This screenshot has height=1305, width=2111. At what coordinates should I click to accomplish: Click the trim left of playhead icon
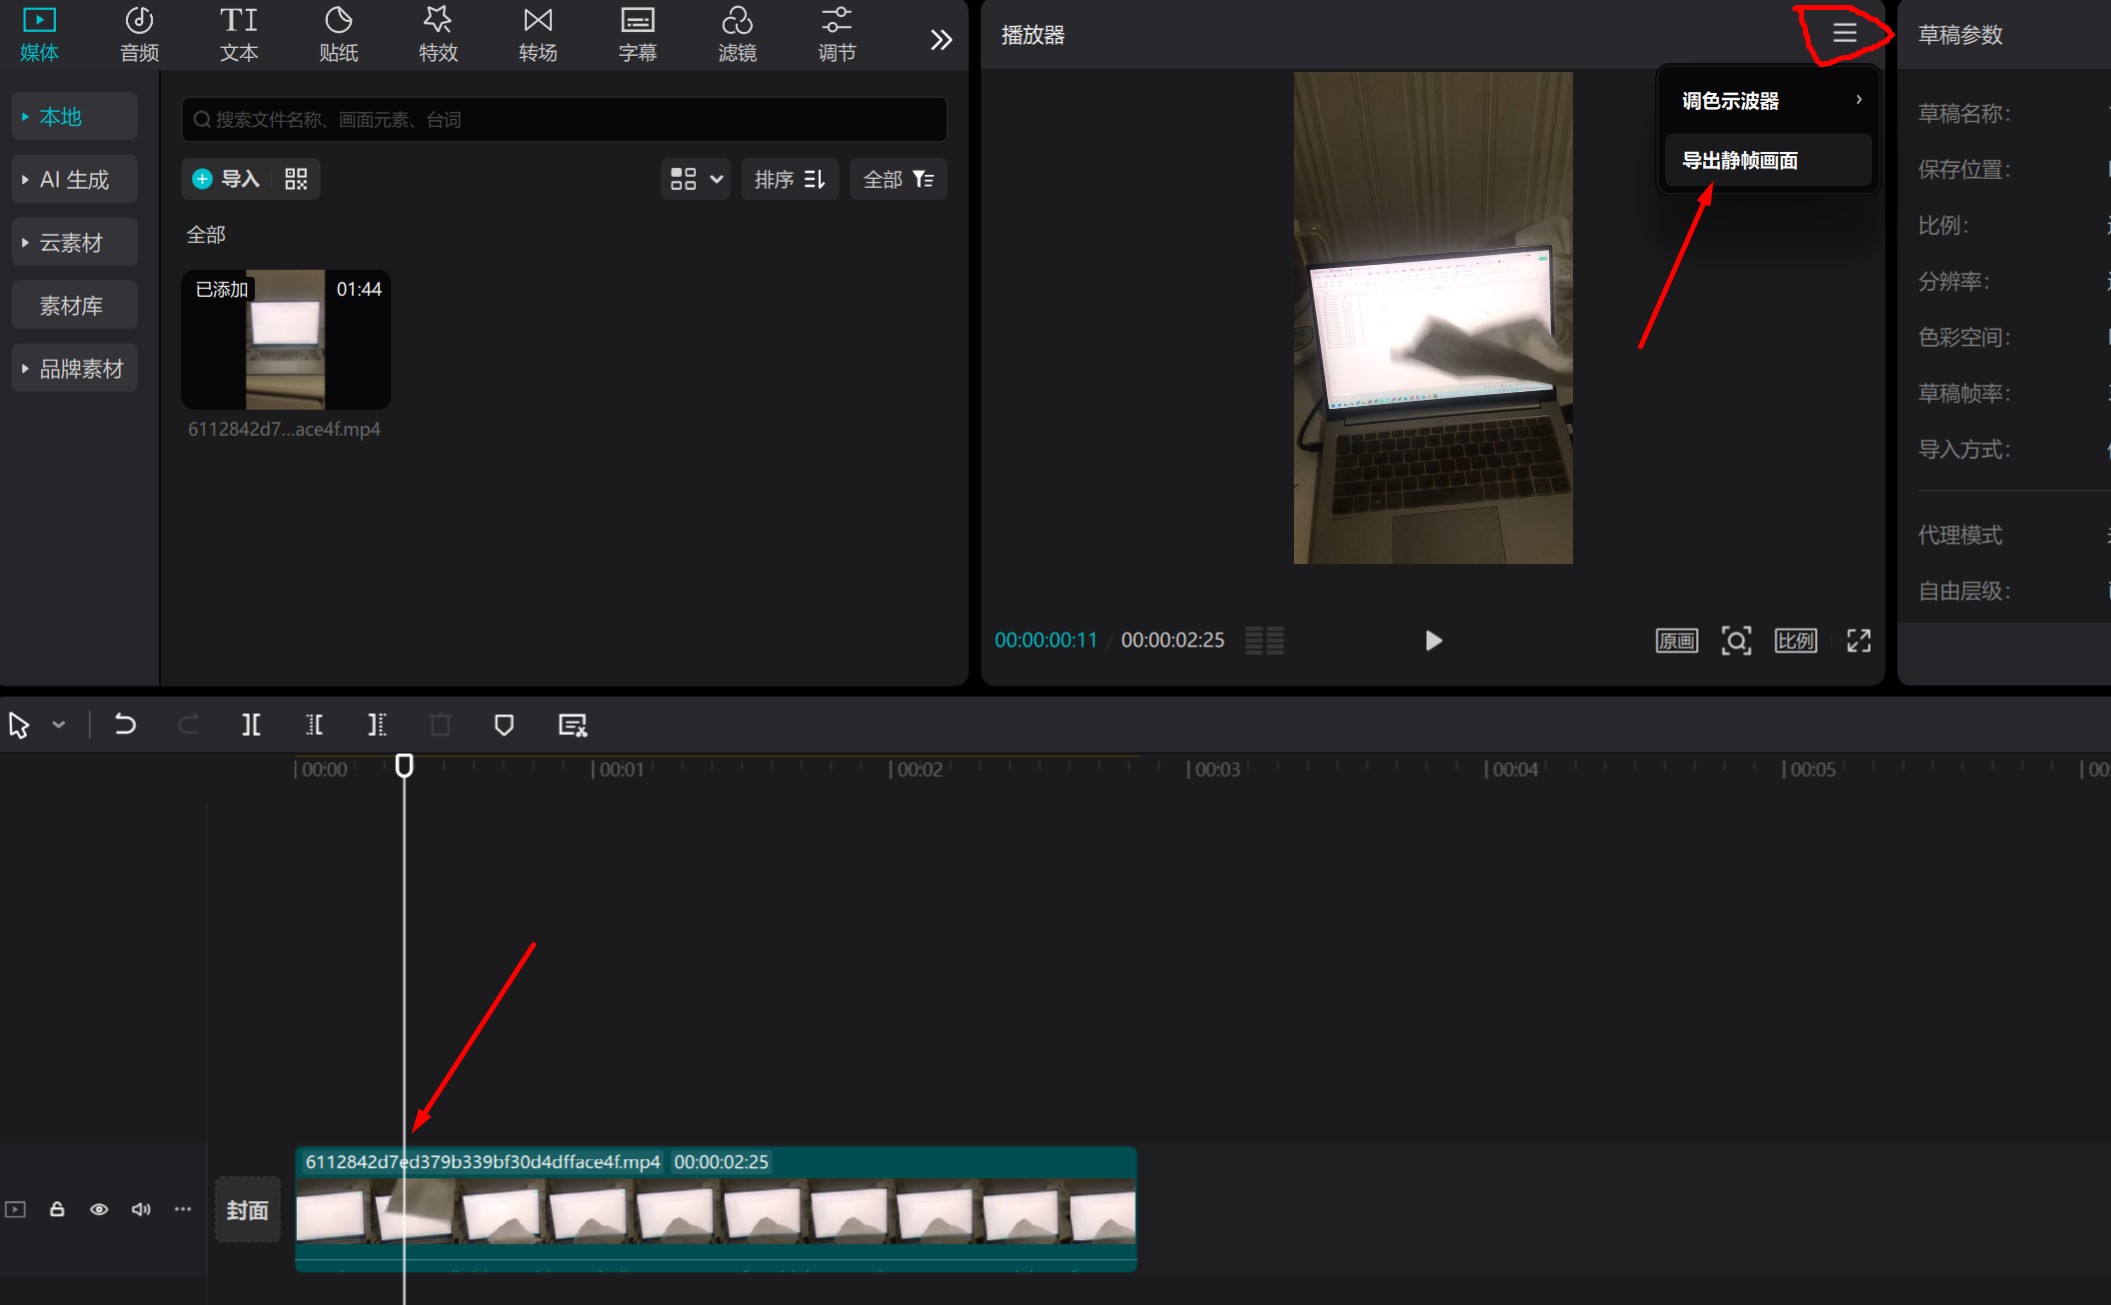pyautogui.click(x=314, y=725)
